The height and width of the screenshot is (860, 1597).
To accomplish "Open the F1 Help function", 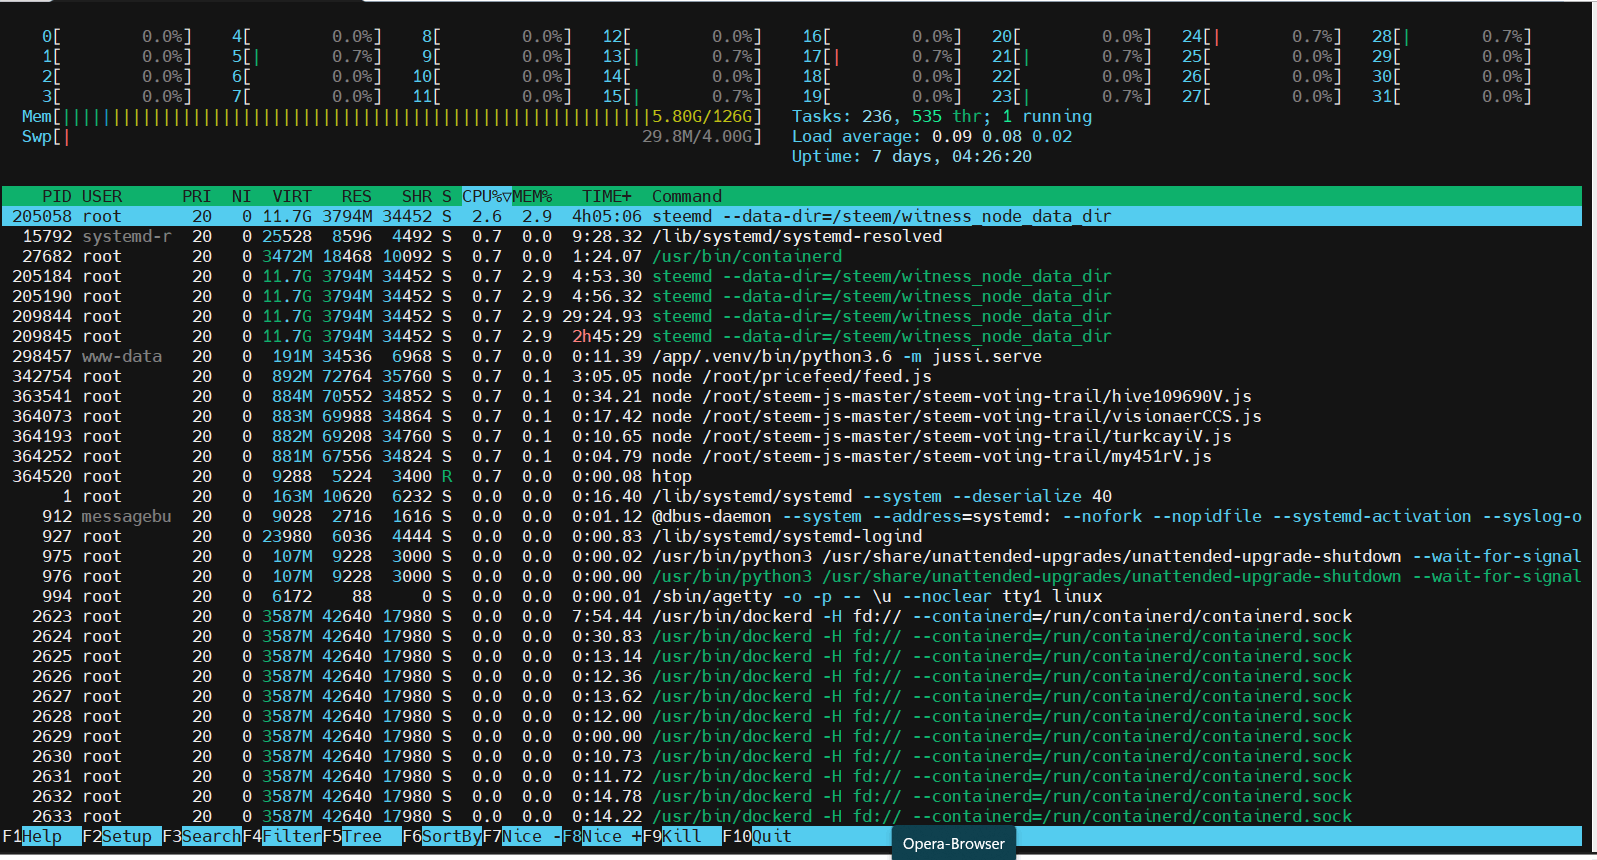I will tap(42, 836).
